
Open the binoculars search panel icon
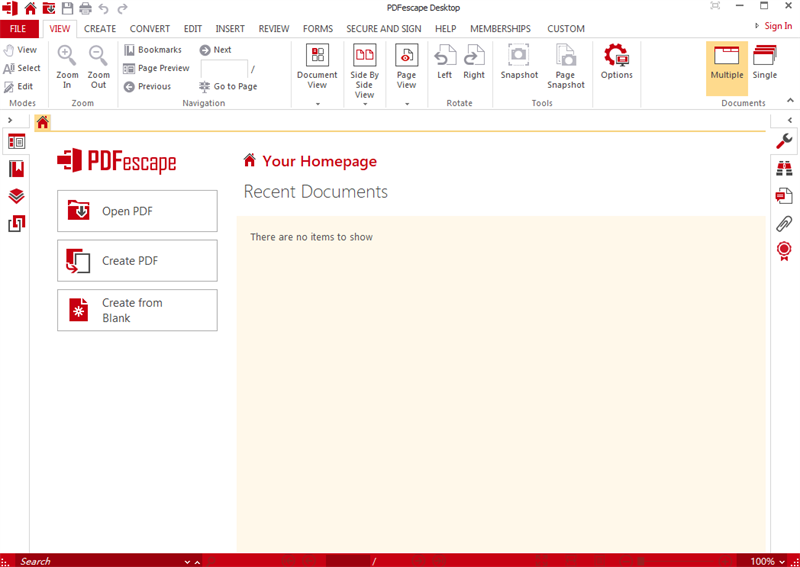click(784, 168)
